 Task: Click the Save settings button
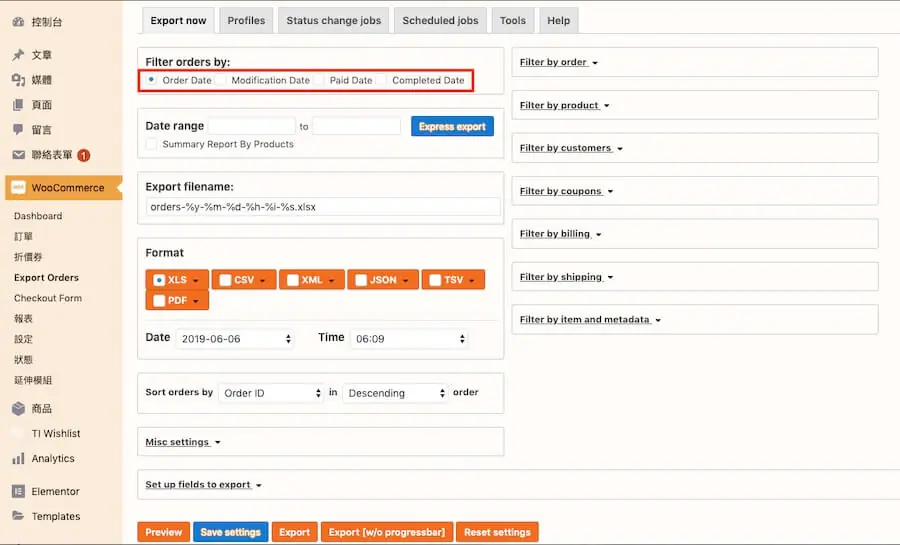coord(231,532)
